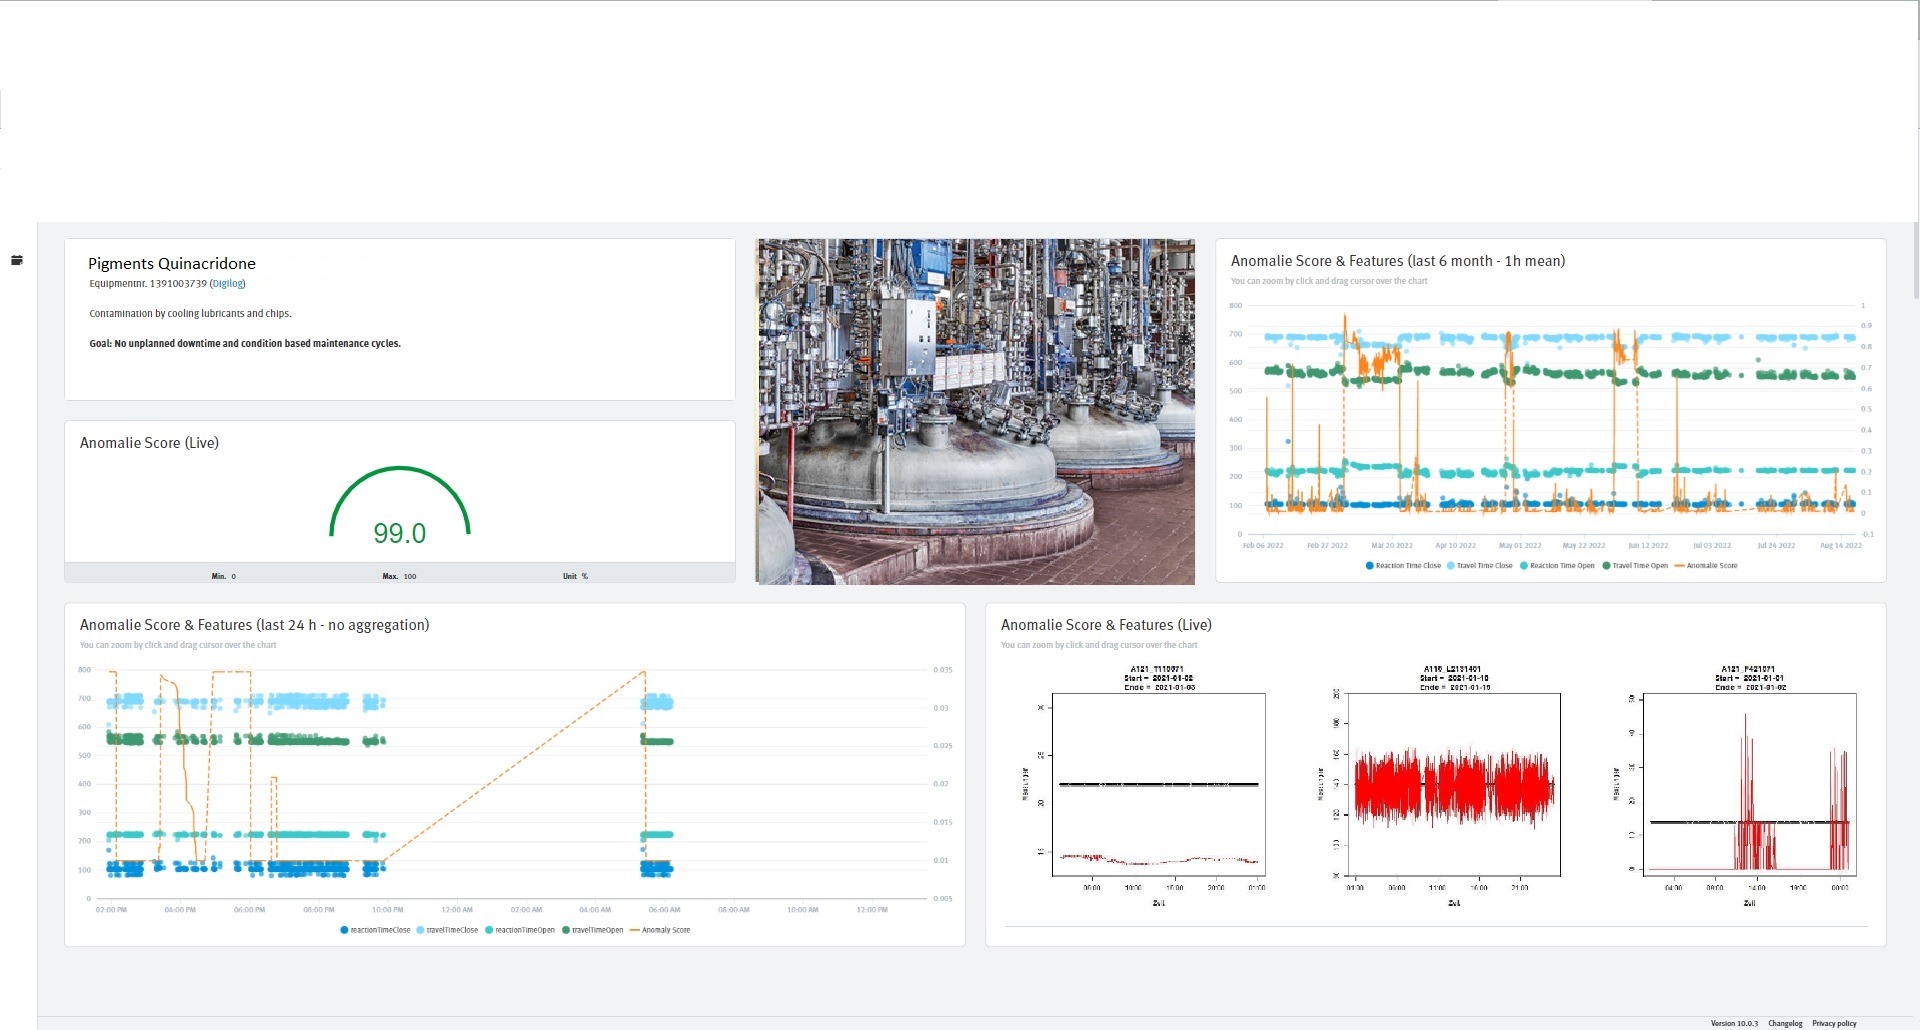
Task: Toggle travelTimeClose legend in 24 h chart
Action: click(x=451, y=930)
